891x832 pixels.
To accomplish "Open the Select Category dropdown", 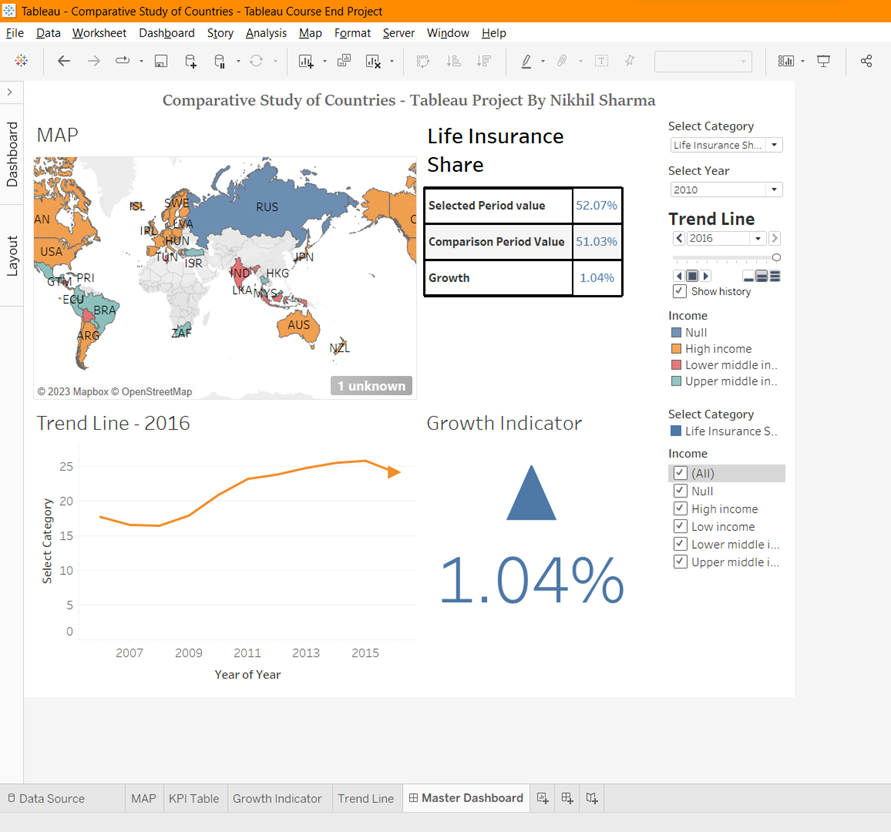I will 772,144.
